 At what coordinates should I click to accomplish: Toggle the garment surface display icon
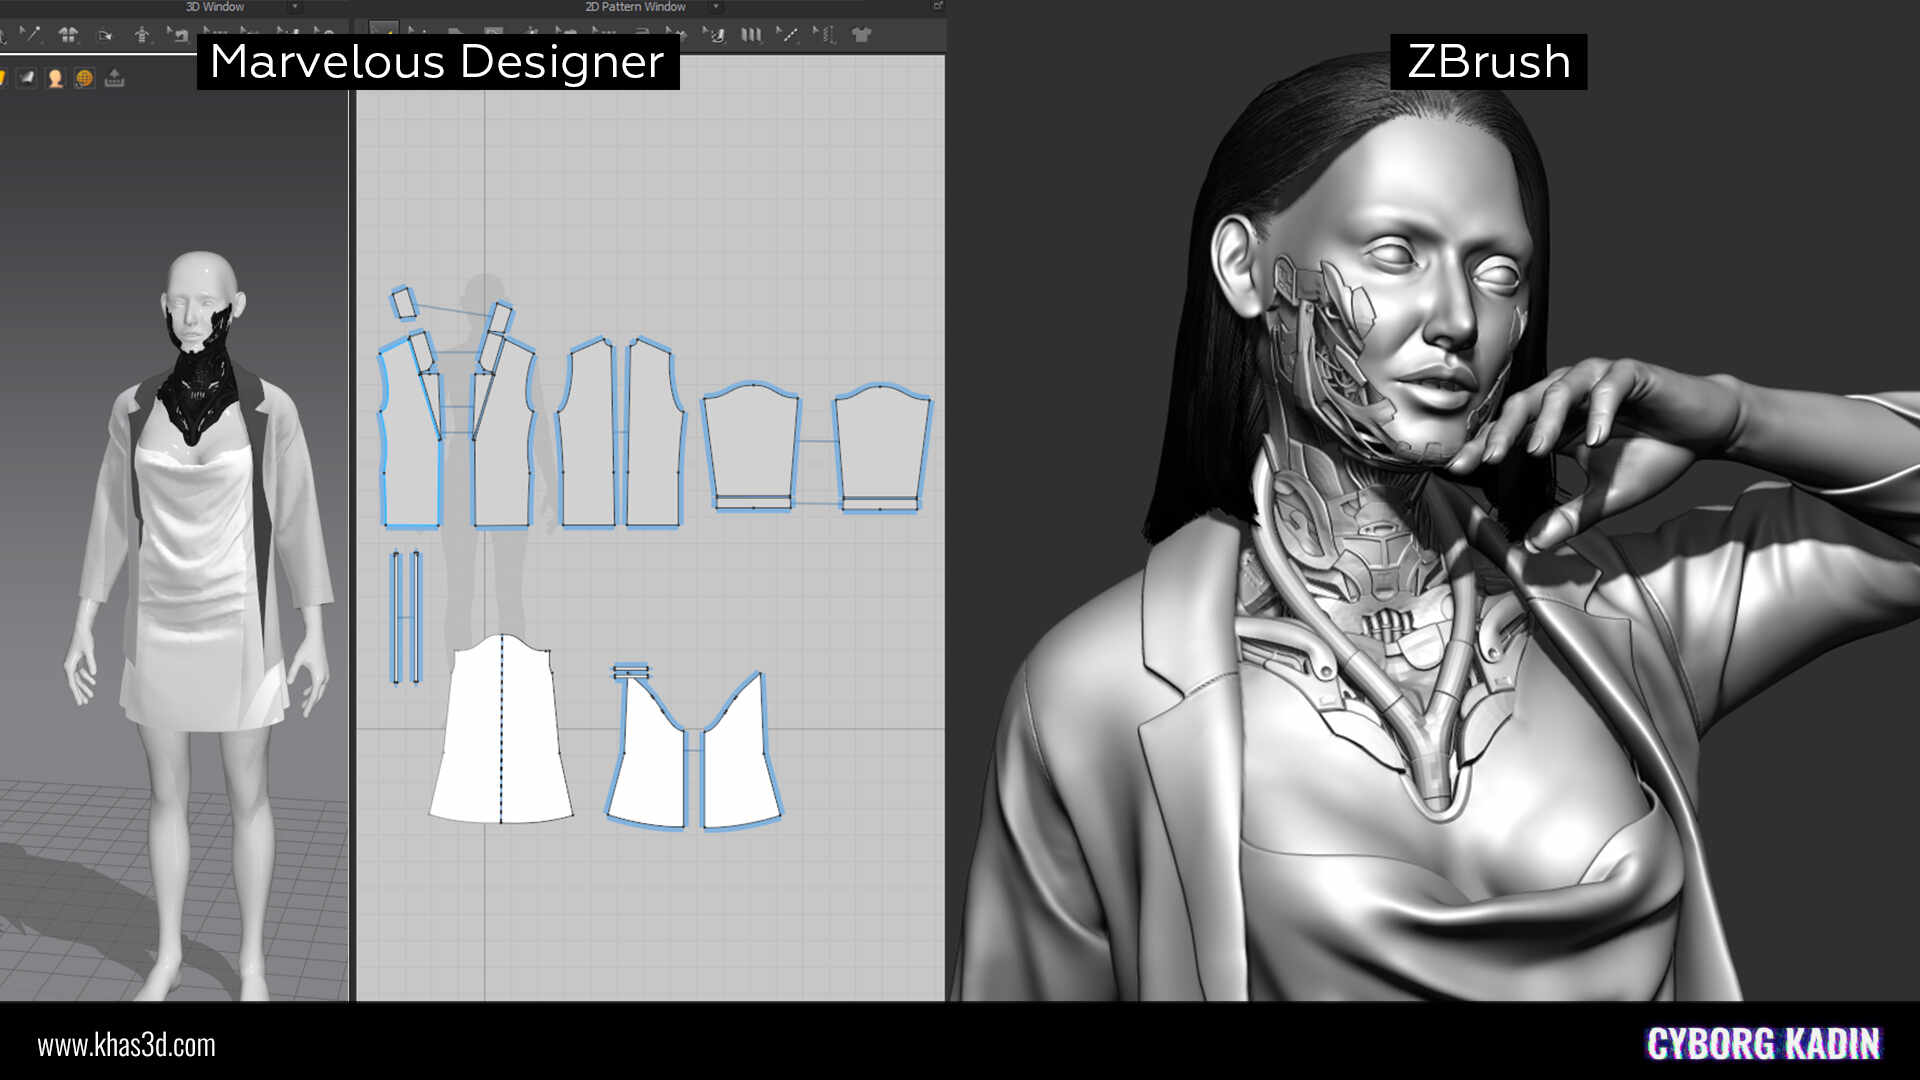pyautogui.click(x=27, y=78)
